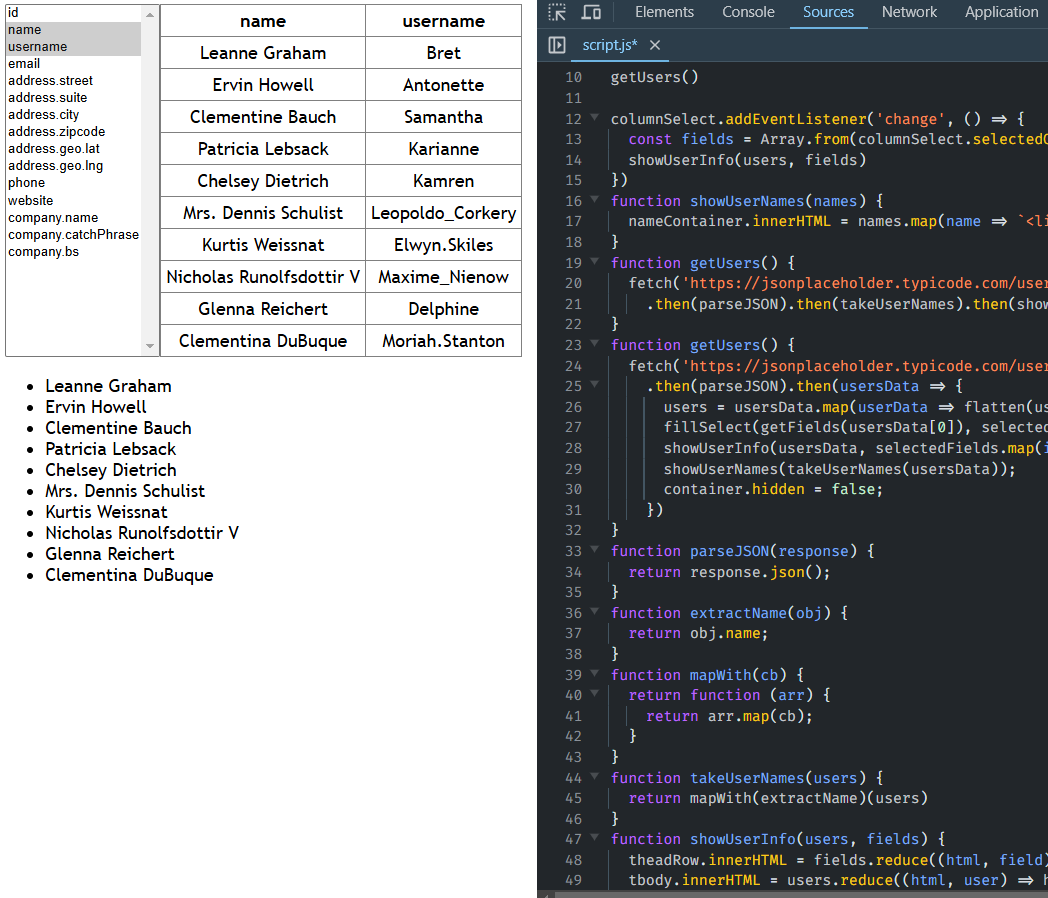Collapse showUserInfo function at line 47
Screen dimensions: 1048x898
point(594,838)
